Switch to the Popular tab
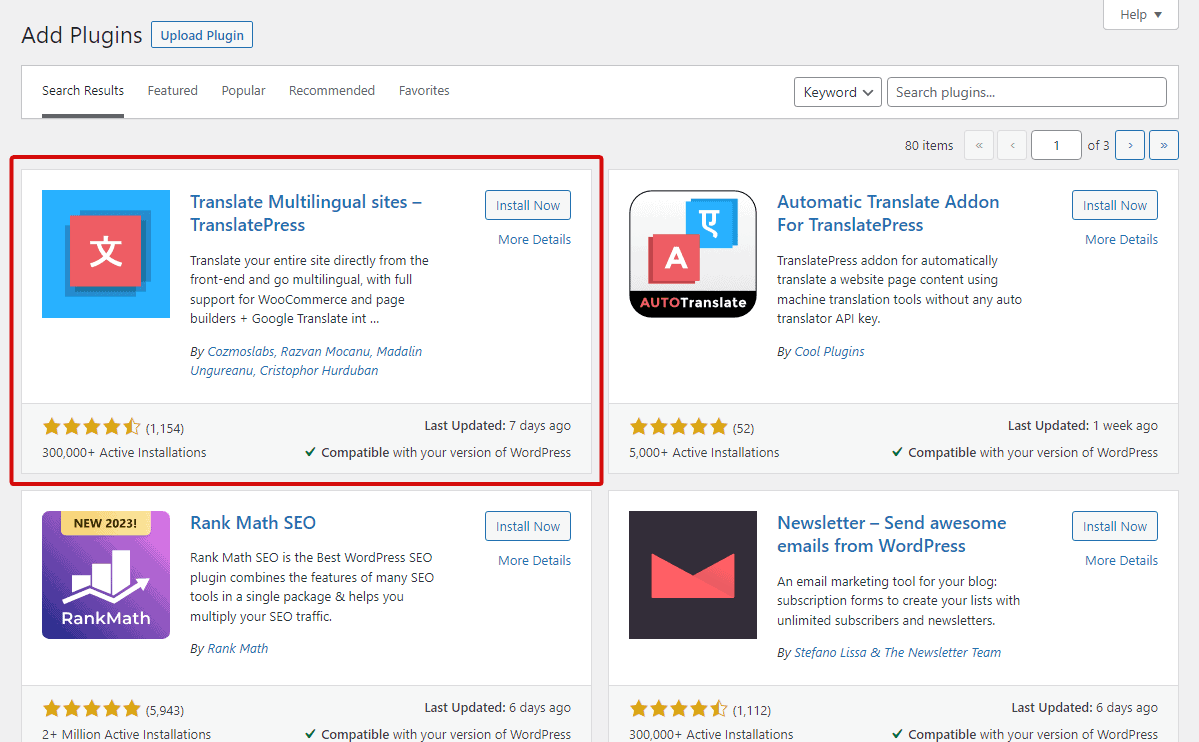 (243, 91)
